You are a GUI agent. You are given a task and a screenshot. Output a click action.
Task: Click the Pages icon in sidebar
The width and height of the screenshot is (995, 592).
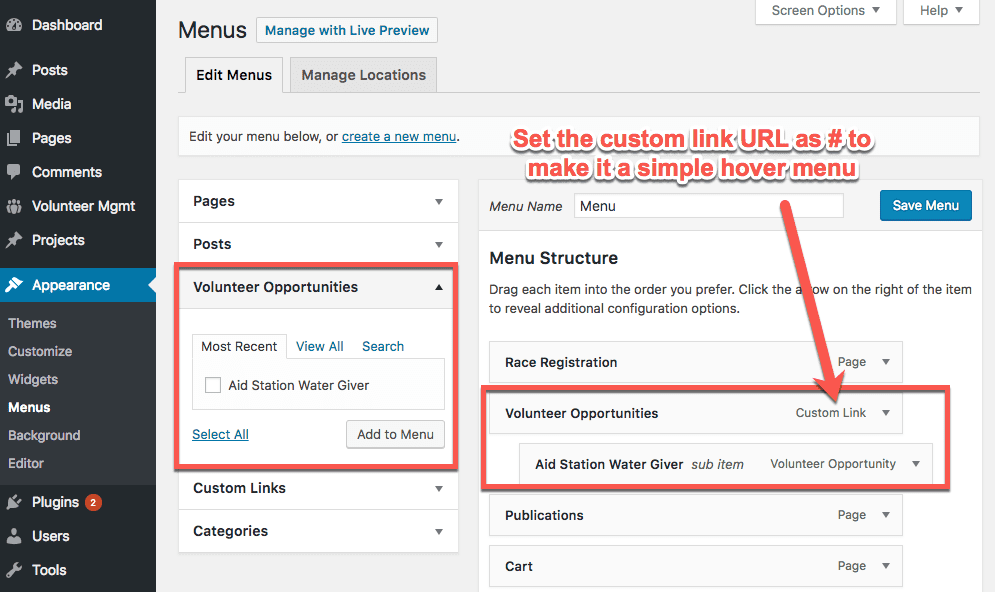click(14, 138)
